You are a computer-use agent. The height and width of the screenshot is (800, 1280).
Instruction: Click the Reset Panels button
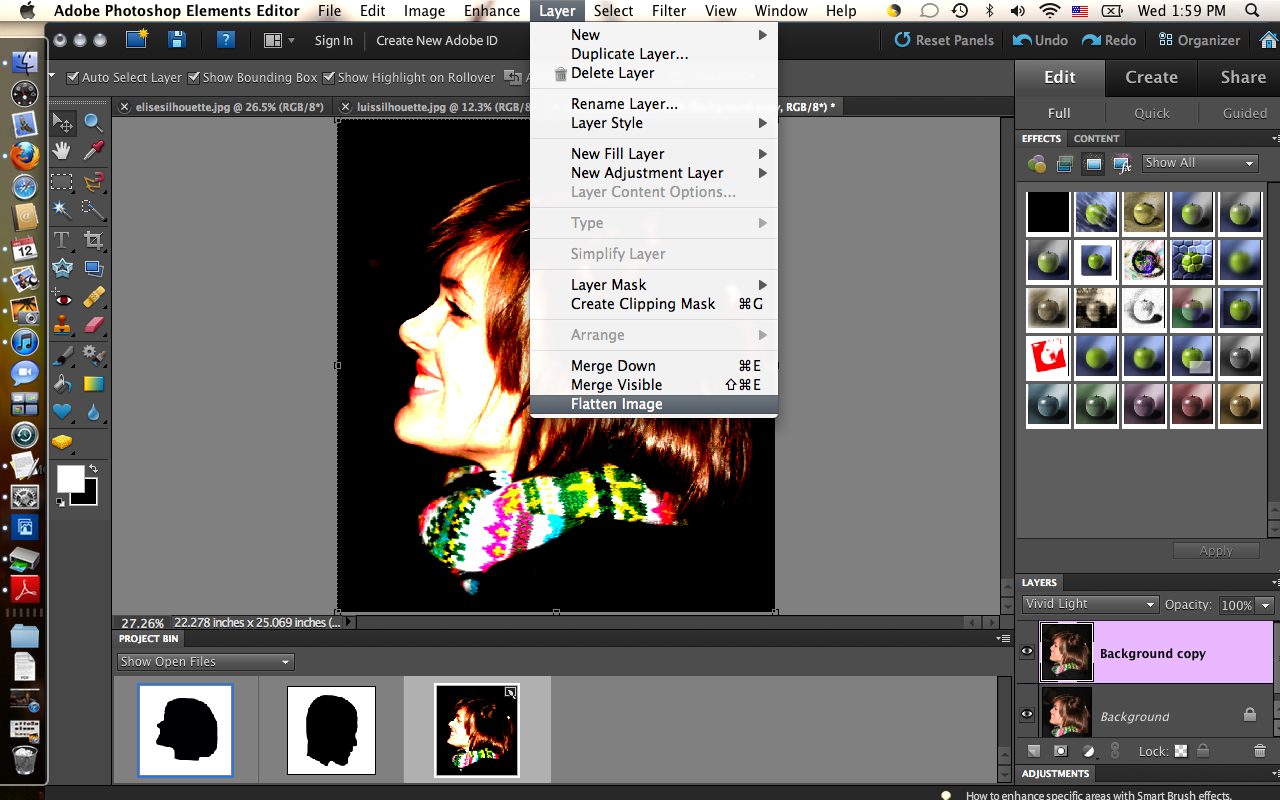point(944,40)
